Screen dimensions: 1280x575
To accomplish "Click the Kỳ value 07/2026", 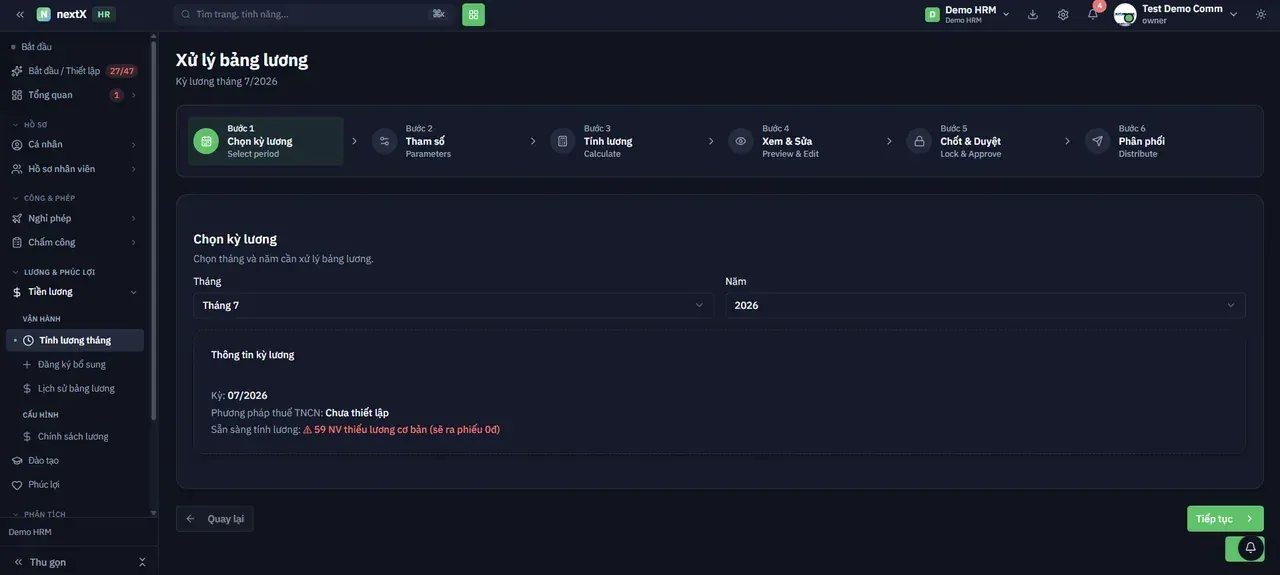I will pos(247,396).
